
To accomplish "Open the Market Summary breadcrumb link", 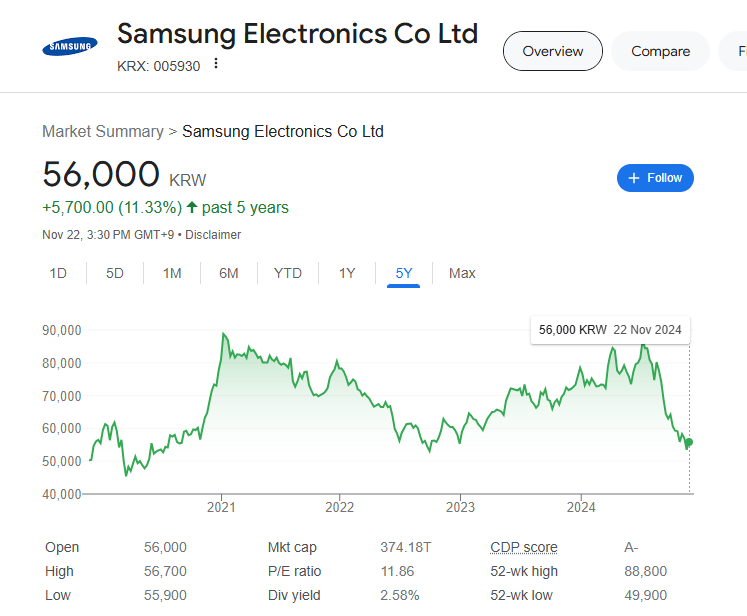I will coord(102,131).
